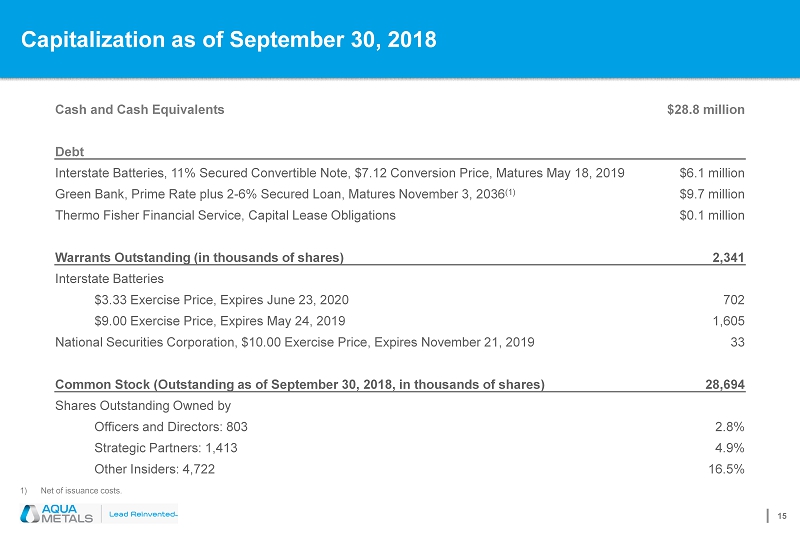Click the Net of issuance costs footnote
800x533 pixels.
click(x=80, y=491)
